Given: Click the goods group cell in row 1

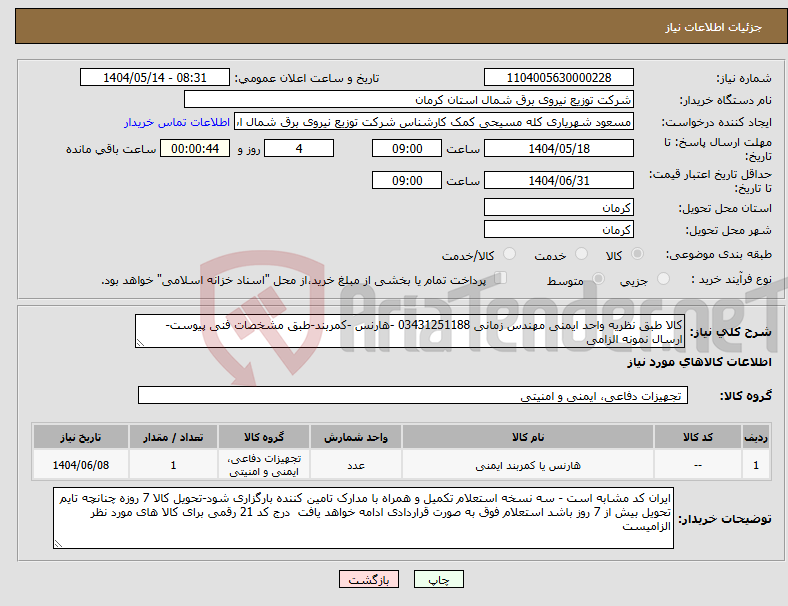Looking at the screenshot, I should (264, 465).
